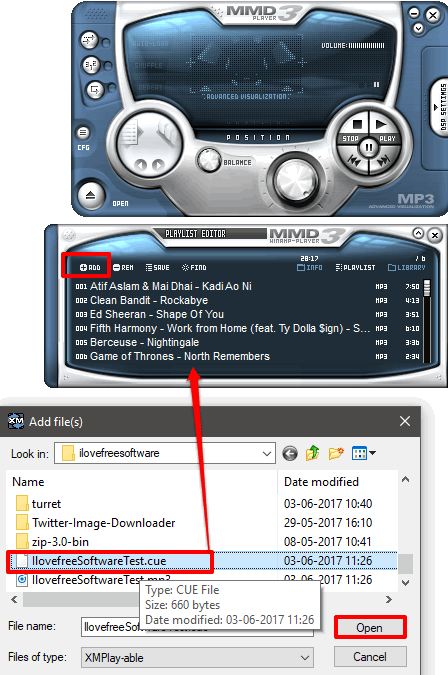The image size is (448, 675).
Task: Toggle the Shuffle mode button
Action: (91, 65)
